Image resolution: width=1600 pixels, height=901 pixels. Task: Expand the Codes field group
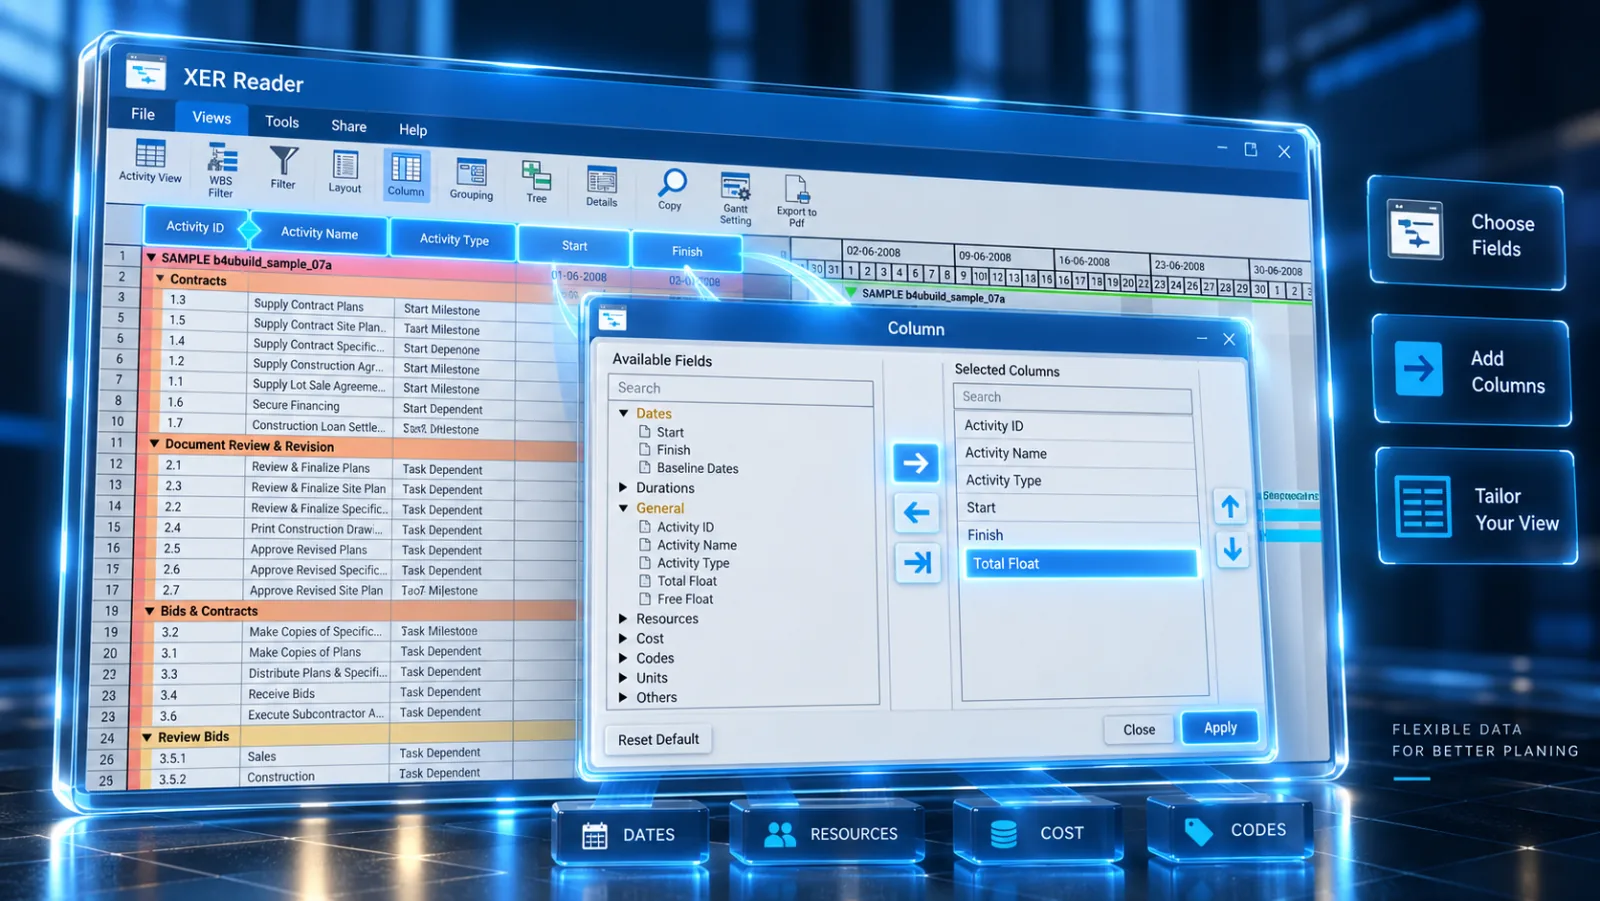tap(623, 658)
